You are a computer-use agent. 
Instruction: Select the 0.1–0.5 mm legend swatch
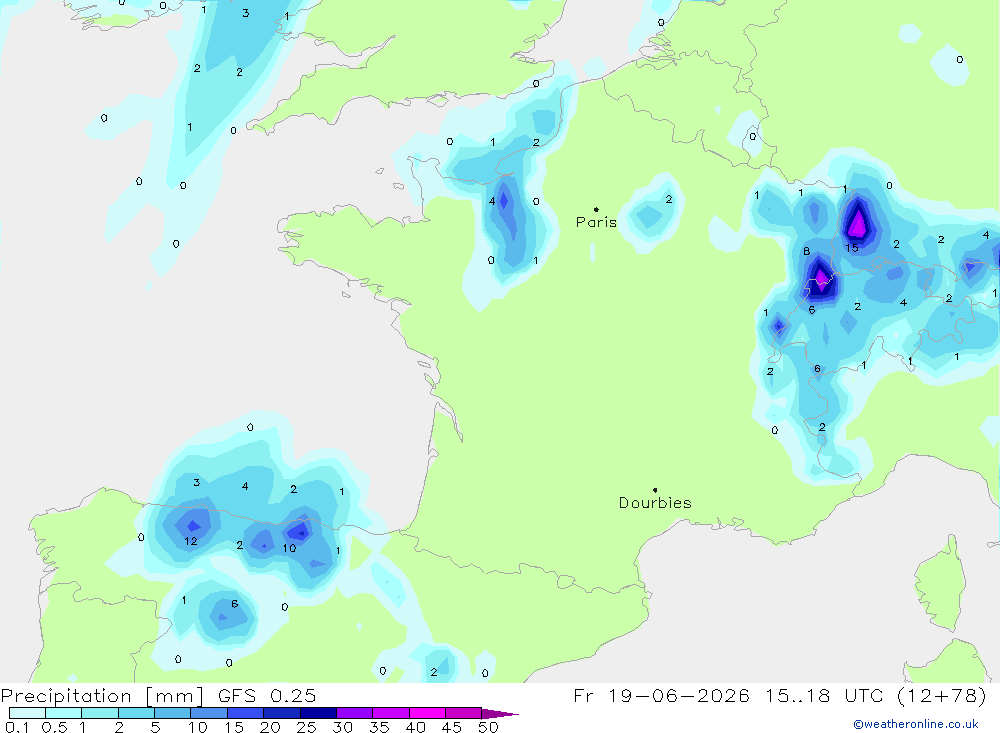tap(27, 713)
